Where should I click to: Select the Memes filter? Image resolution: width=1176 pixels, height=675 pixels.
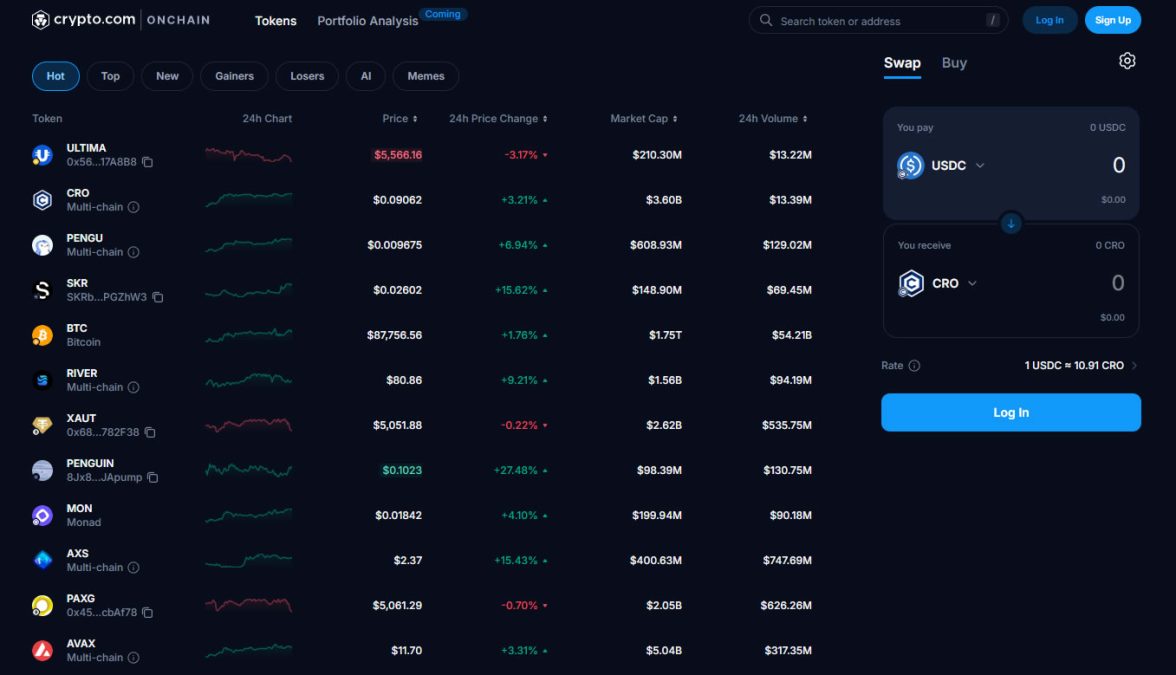(425, 76)
